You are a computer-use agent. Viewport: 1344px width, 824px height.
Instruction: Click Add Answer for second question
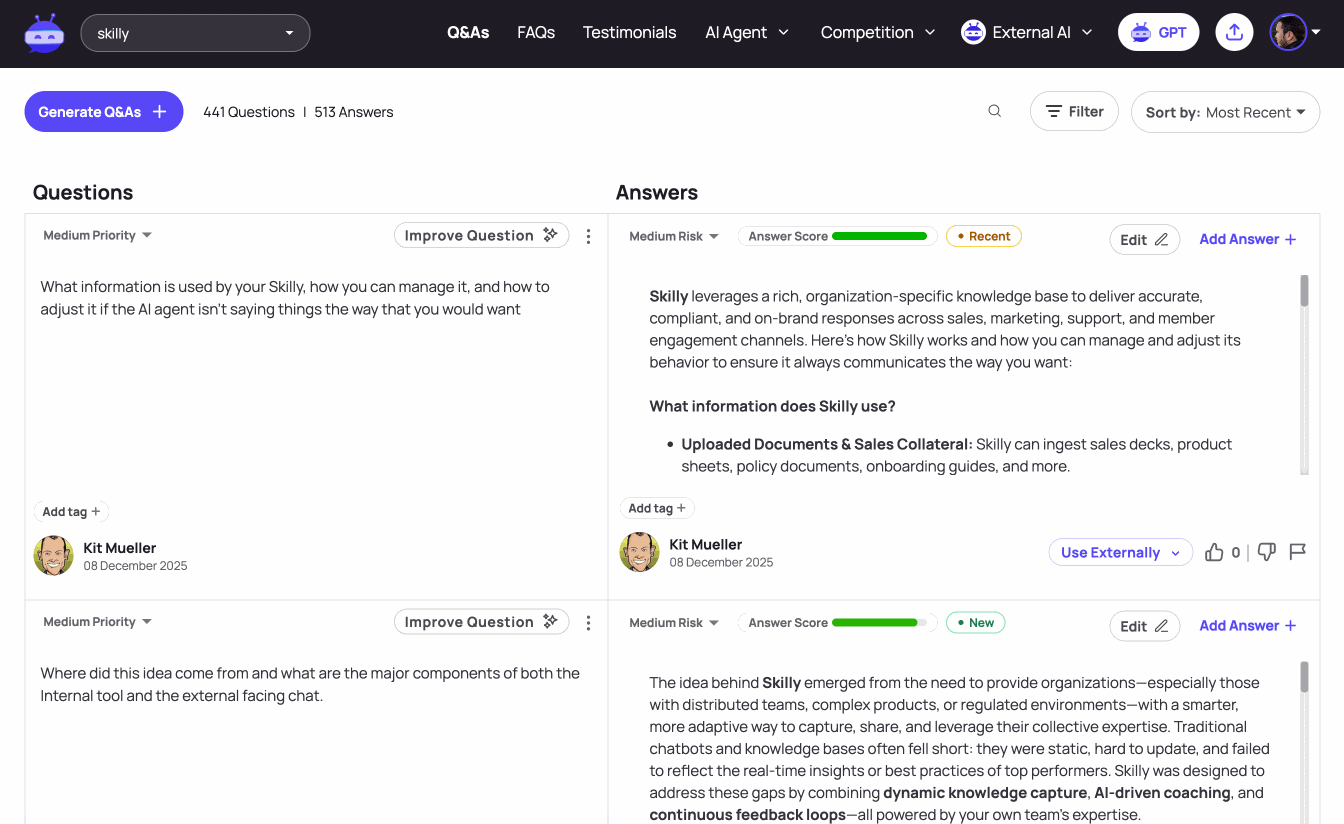point(1248,626)
